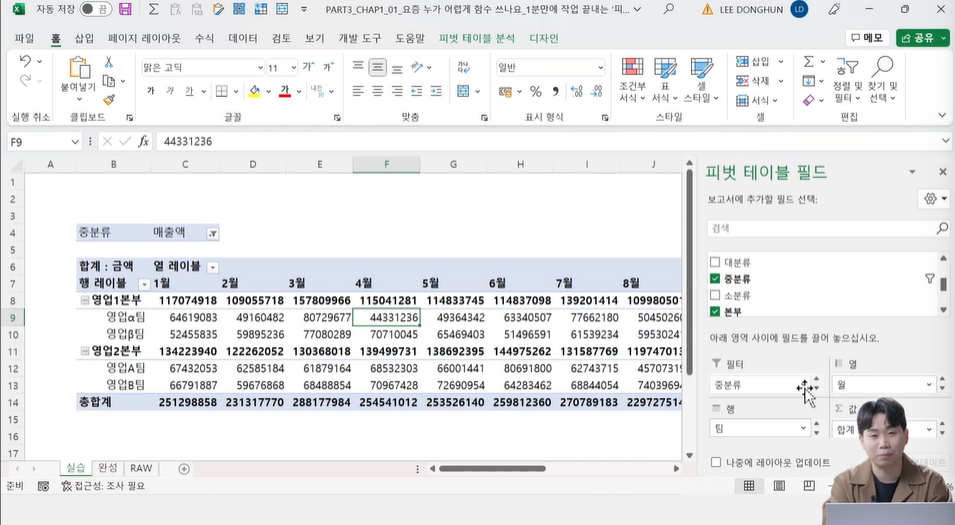Collapse the 영업1본부 row group
This screenshot has height=525, width=955.
(x=85, y=300)
